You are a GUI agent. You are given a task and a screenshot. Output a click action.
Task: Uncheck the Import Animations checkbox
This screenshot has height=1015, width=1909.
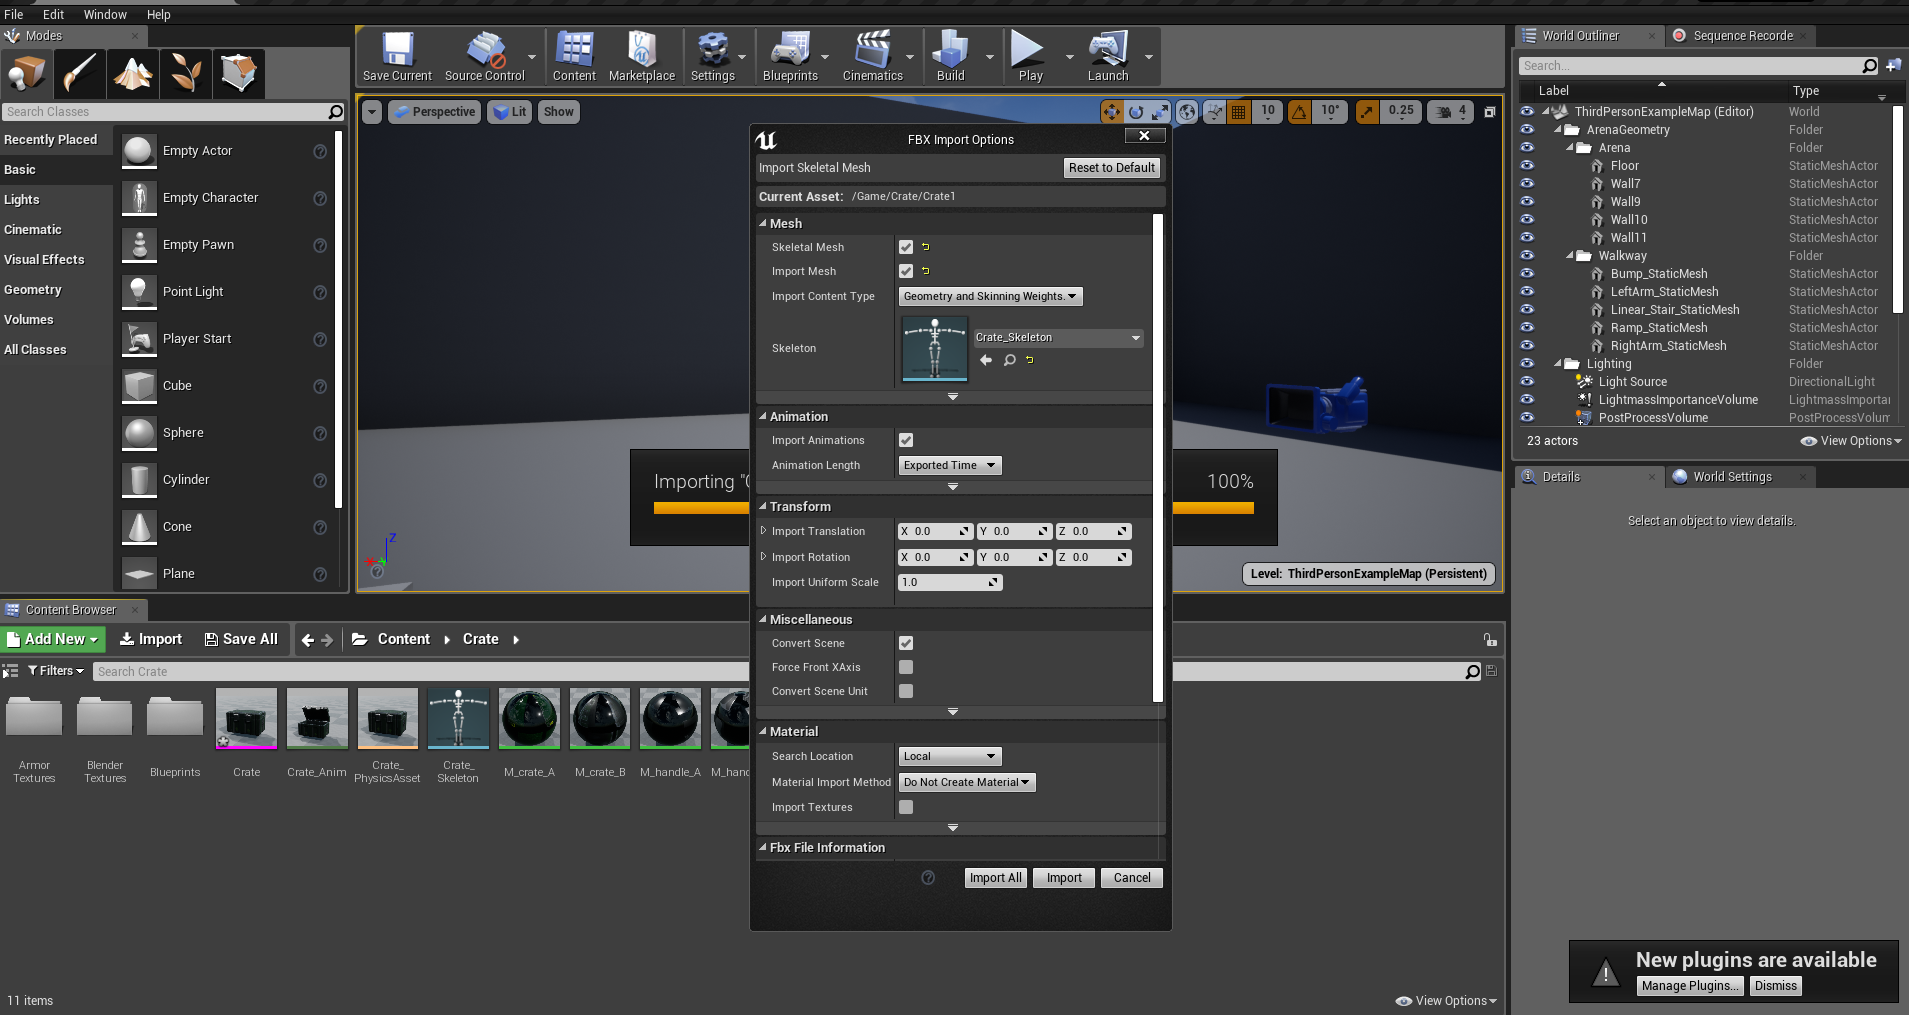tap(906, 440)
